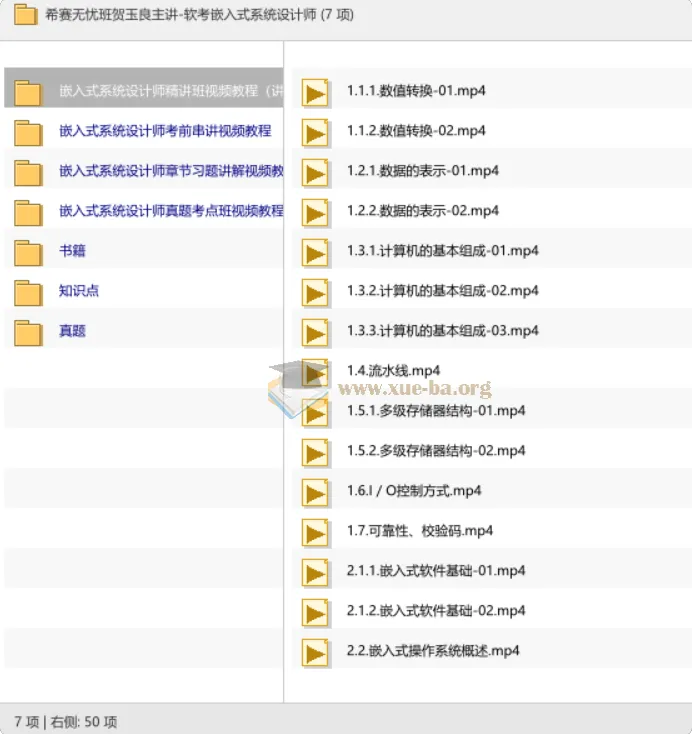Open the 嵌入式系统设计师精讲班视频教程 folder link

tap(171, 90)
